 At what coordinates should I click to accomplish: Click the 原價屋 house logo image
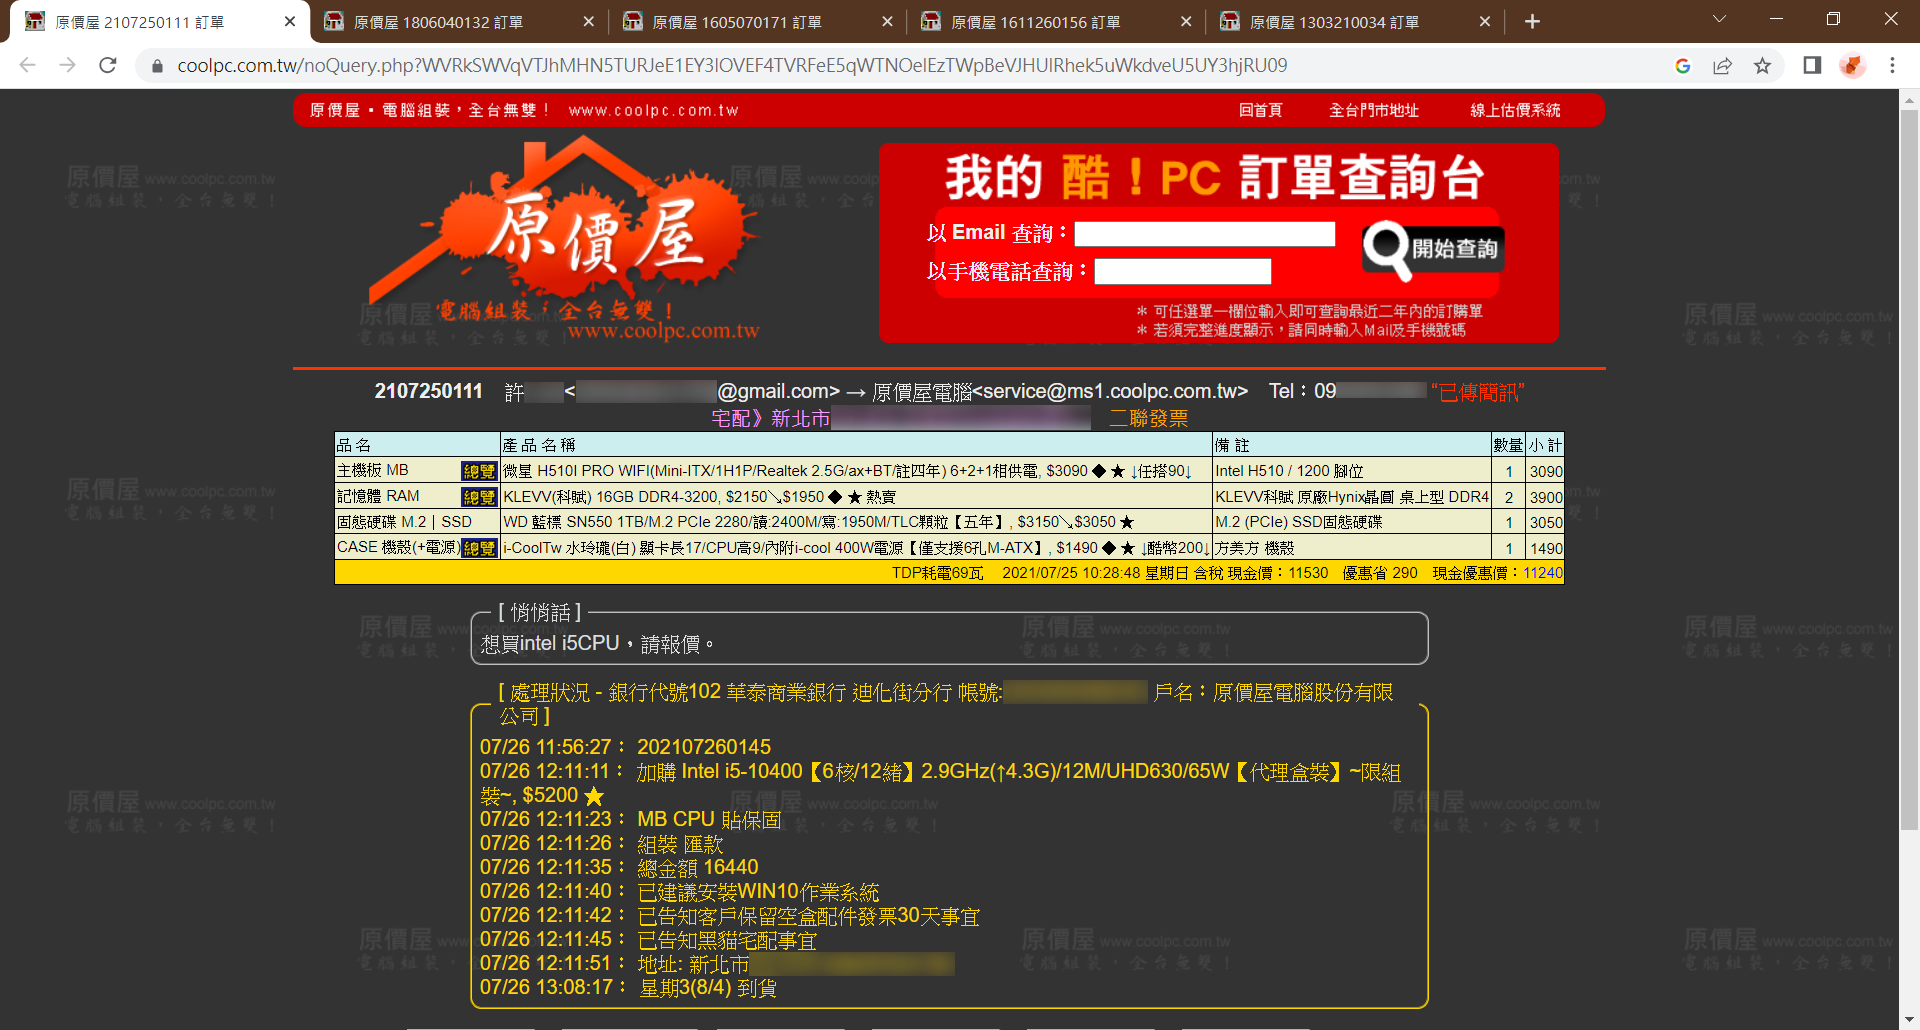565,240
